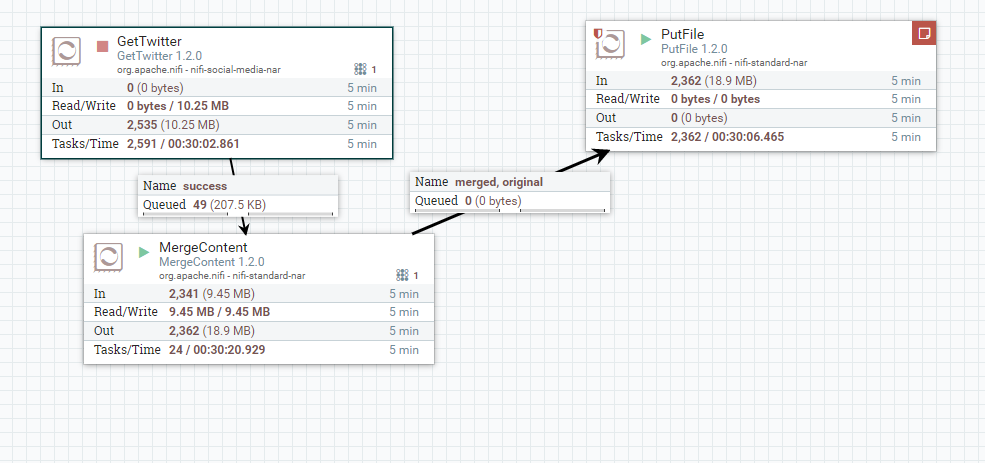Click Queued 49 (207.5 KB) on success connection
This screenshot has height=463, width=985.
pos(204,204)
